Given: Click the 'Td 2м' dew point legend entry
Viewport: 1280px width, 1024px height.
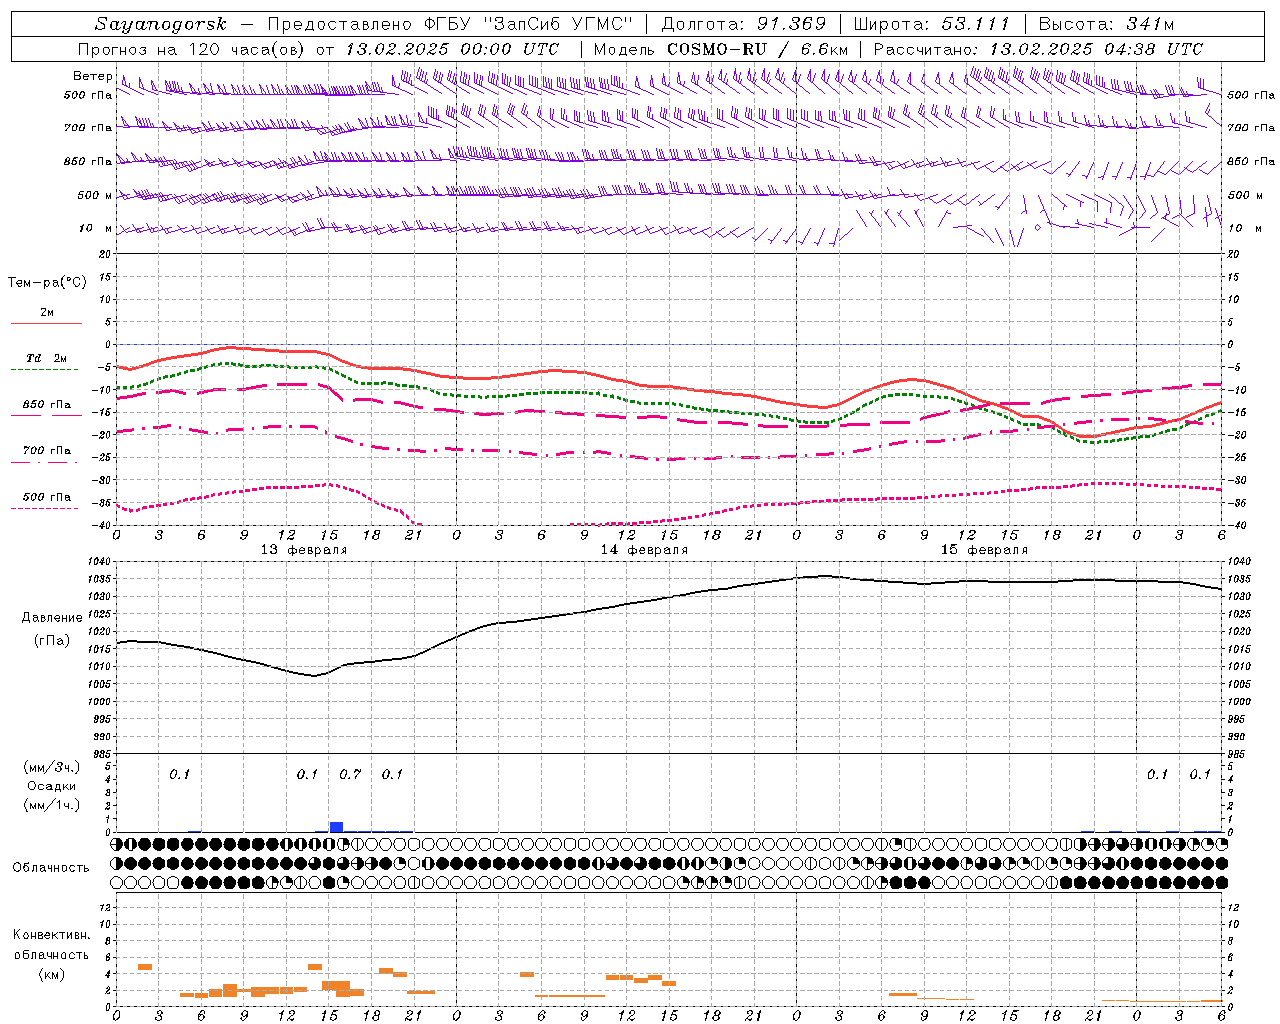Looking at the screenshot, I should [x=46, y=358].
